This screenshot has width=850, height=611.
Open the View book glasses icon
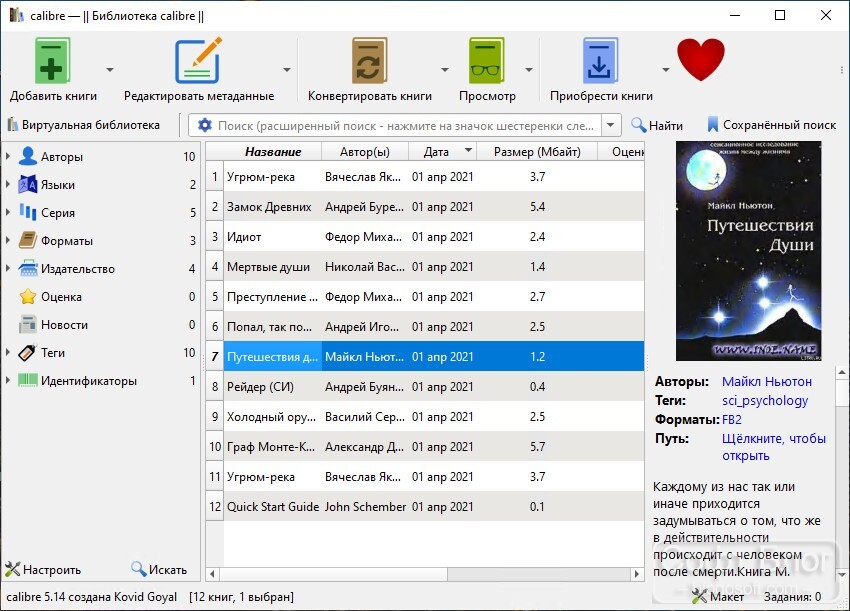coord(486,60)
